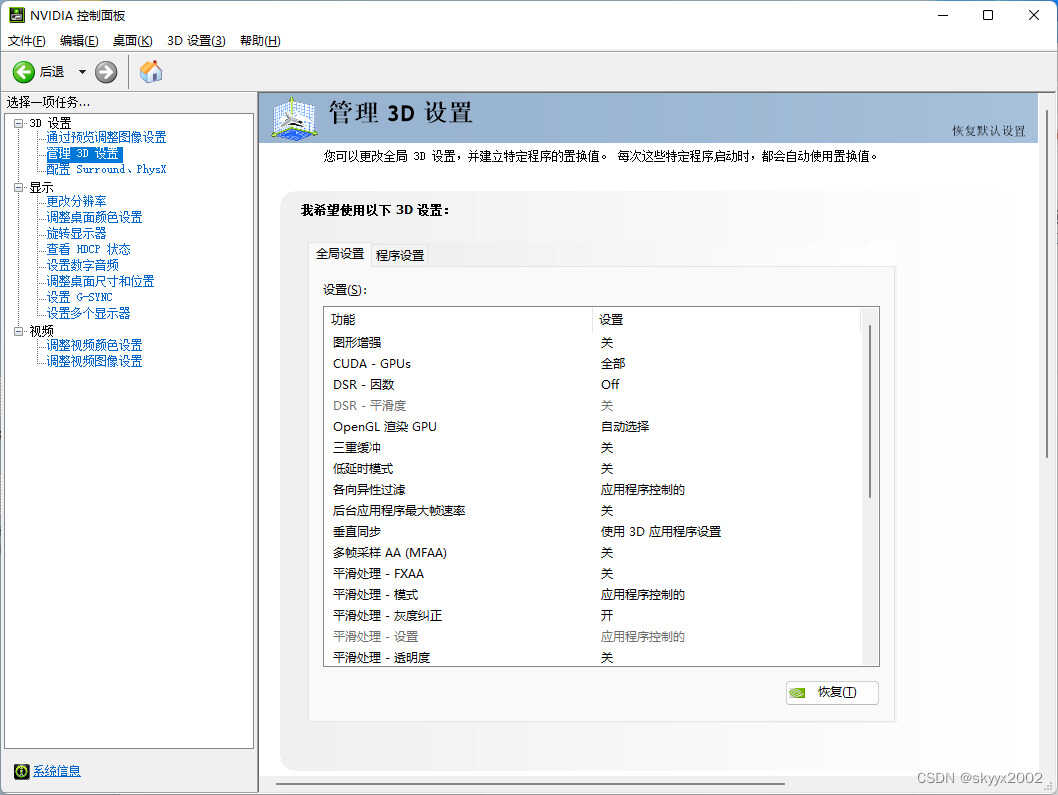Open the 系统信息 link
The height and width of the screenshot is (795, 1058).
pos(57,771)
